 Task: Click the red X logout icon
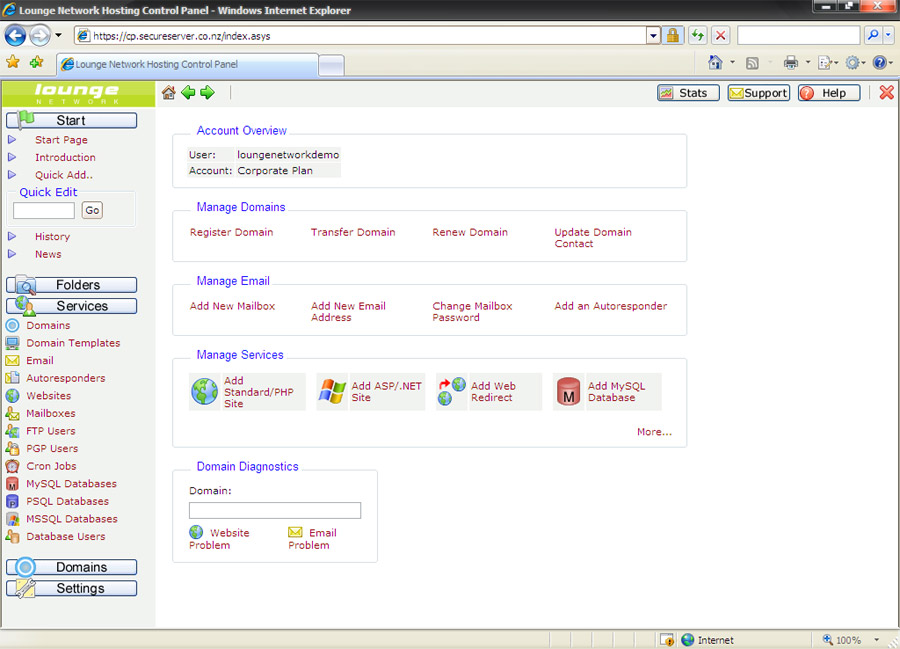pos(886,93)
